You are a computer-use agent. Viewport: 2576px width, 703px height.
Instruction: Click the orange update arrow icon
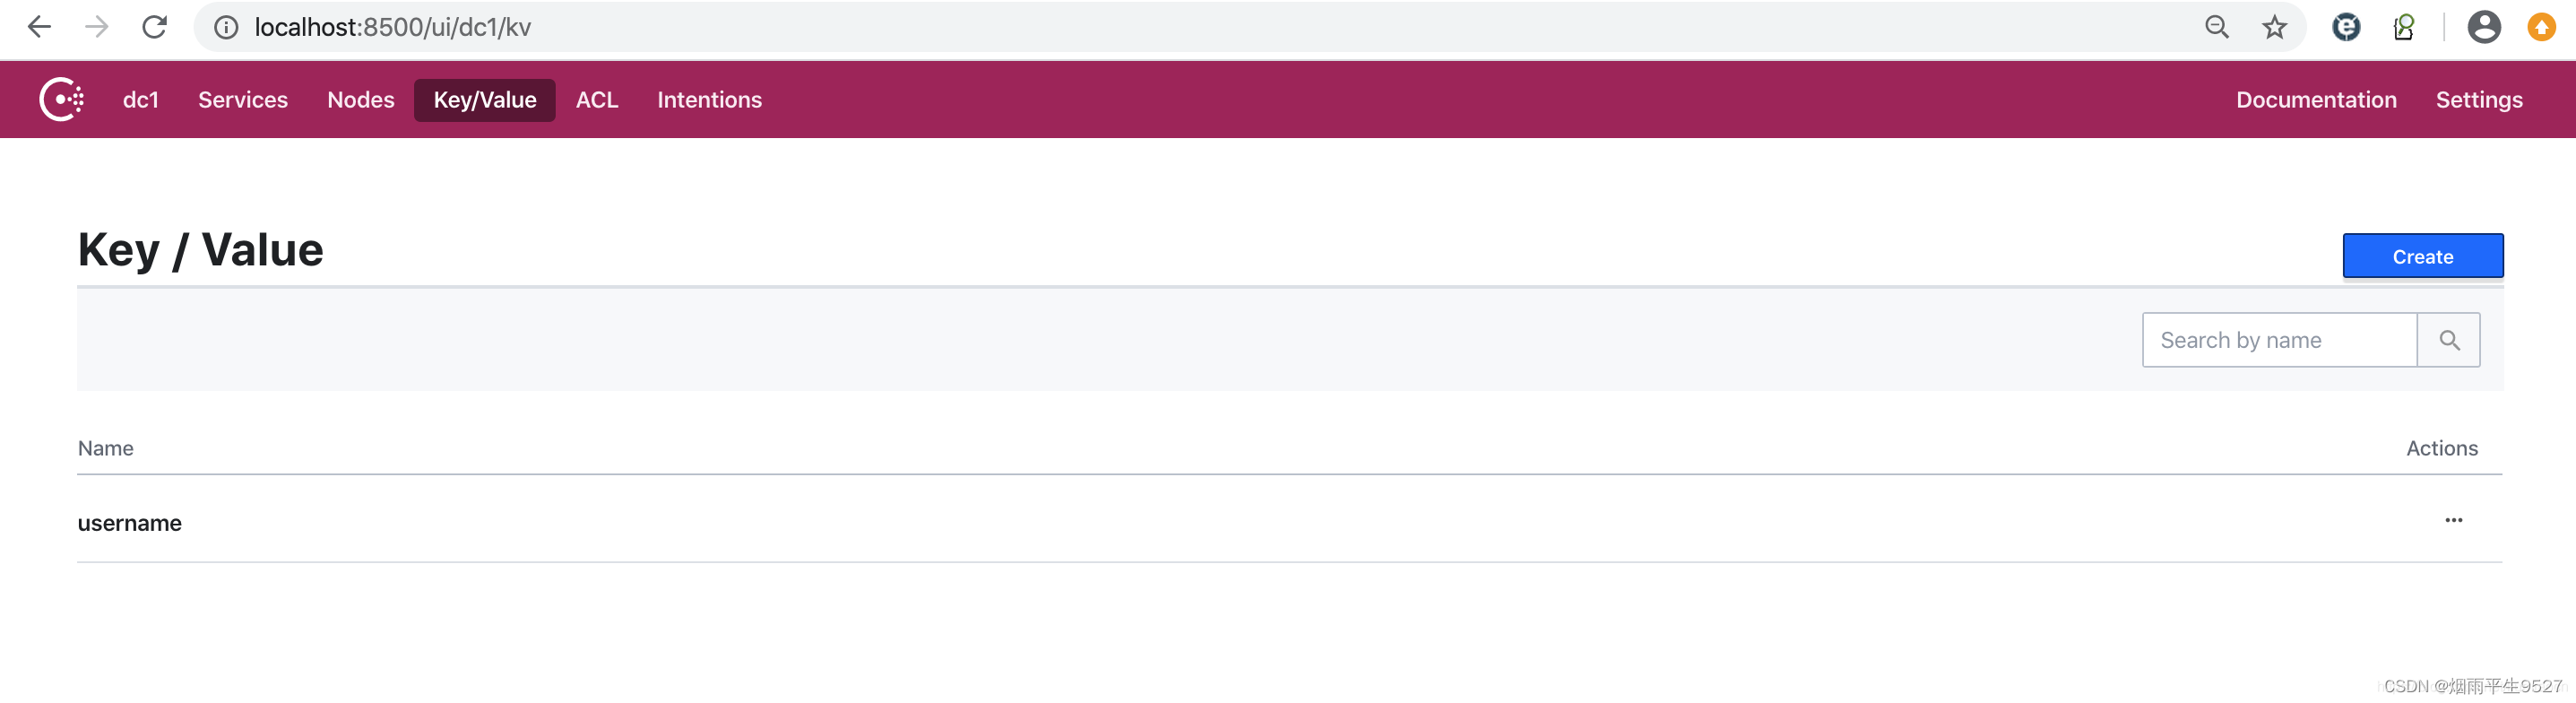(2541, 27)
